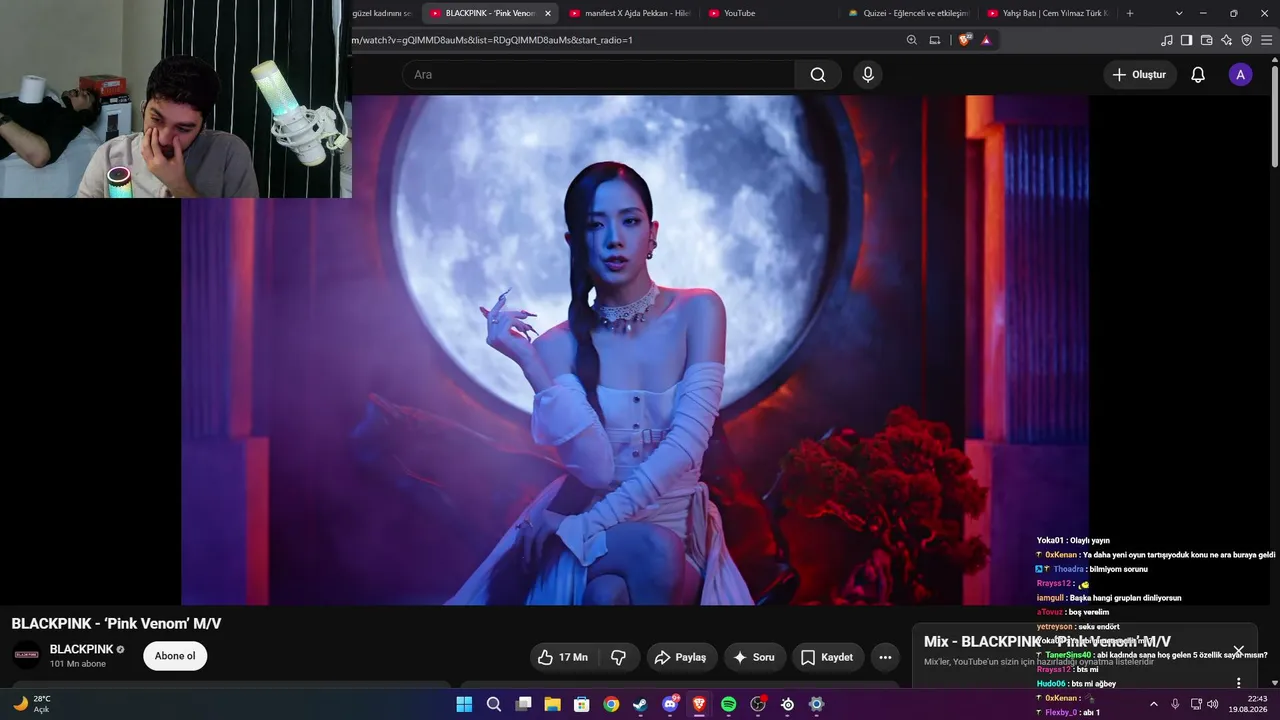Save the video with Kaydet
This screenshot has height=720, width=1280.
[x=827, y=657]
